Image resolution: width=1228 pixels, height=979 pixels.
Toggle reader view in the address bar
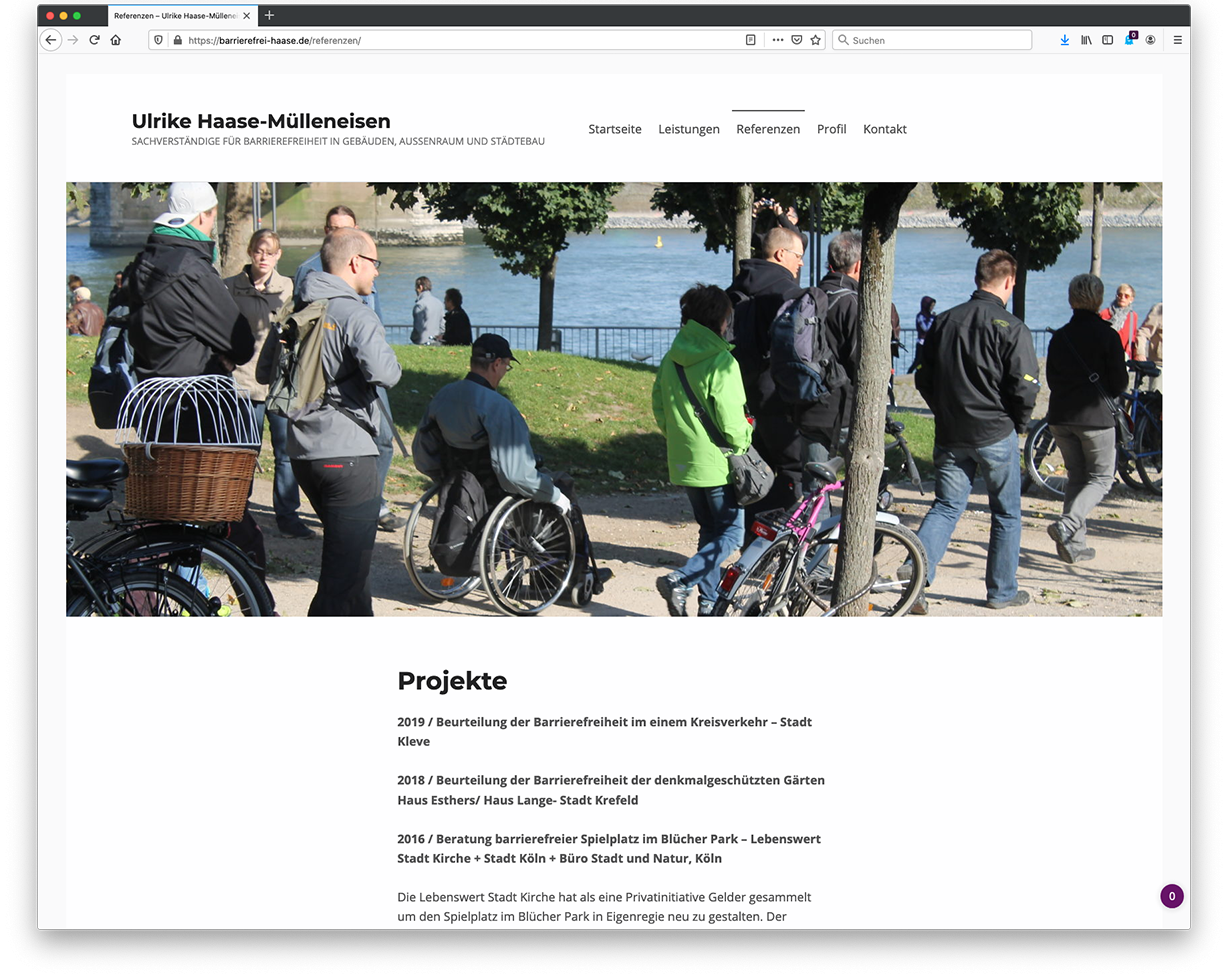click(751, 40)
